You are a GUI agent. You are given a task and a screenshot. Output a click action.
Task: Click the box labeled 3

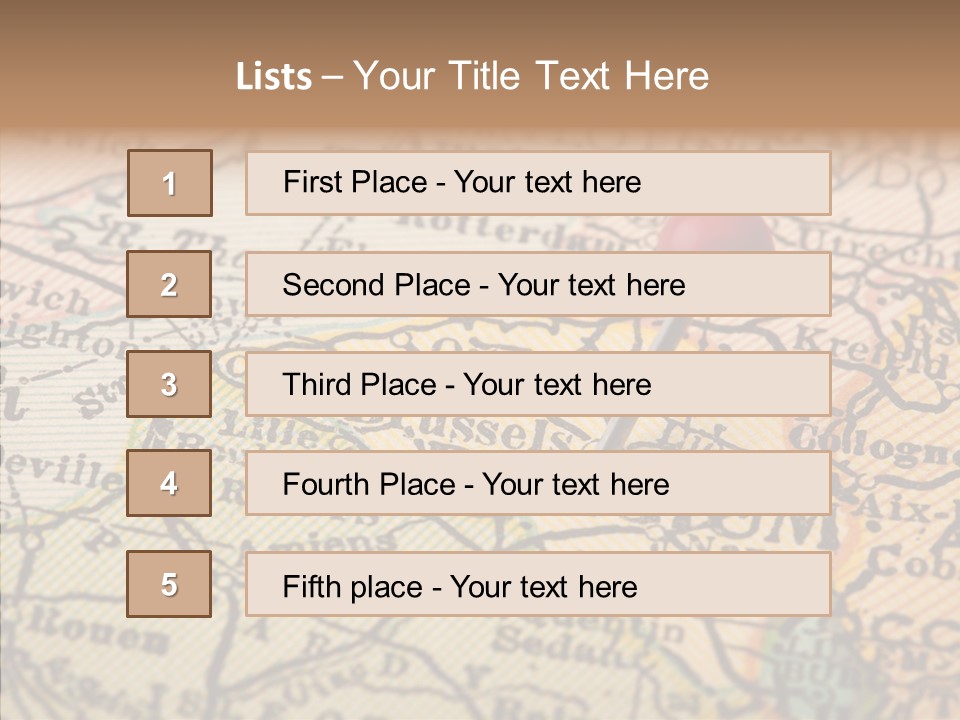pyautogui.click(x=169, y=384)
